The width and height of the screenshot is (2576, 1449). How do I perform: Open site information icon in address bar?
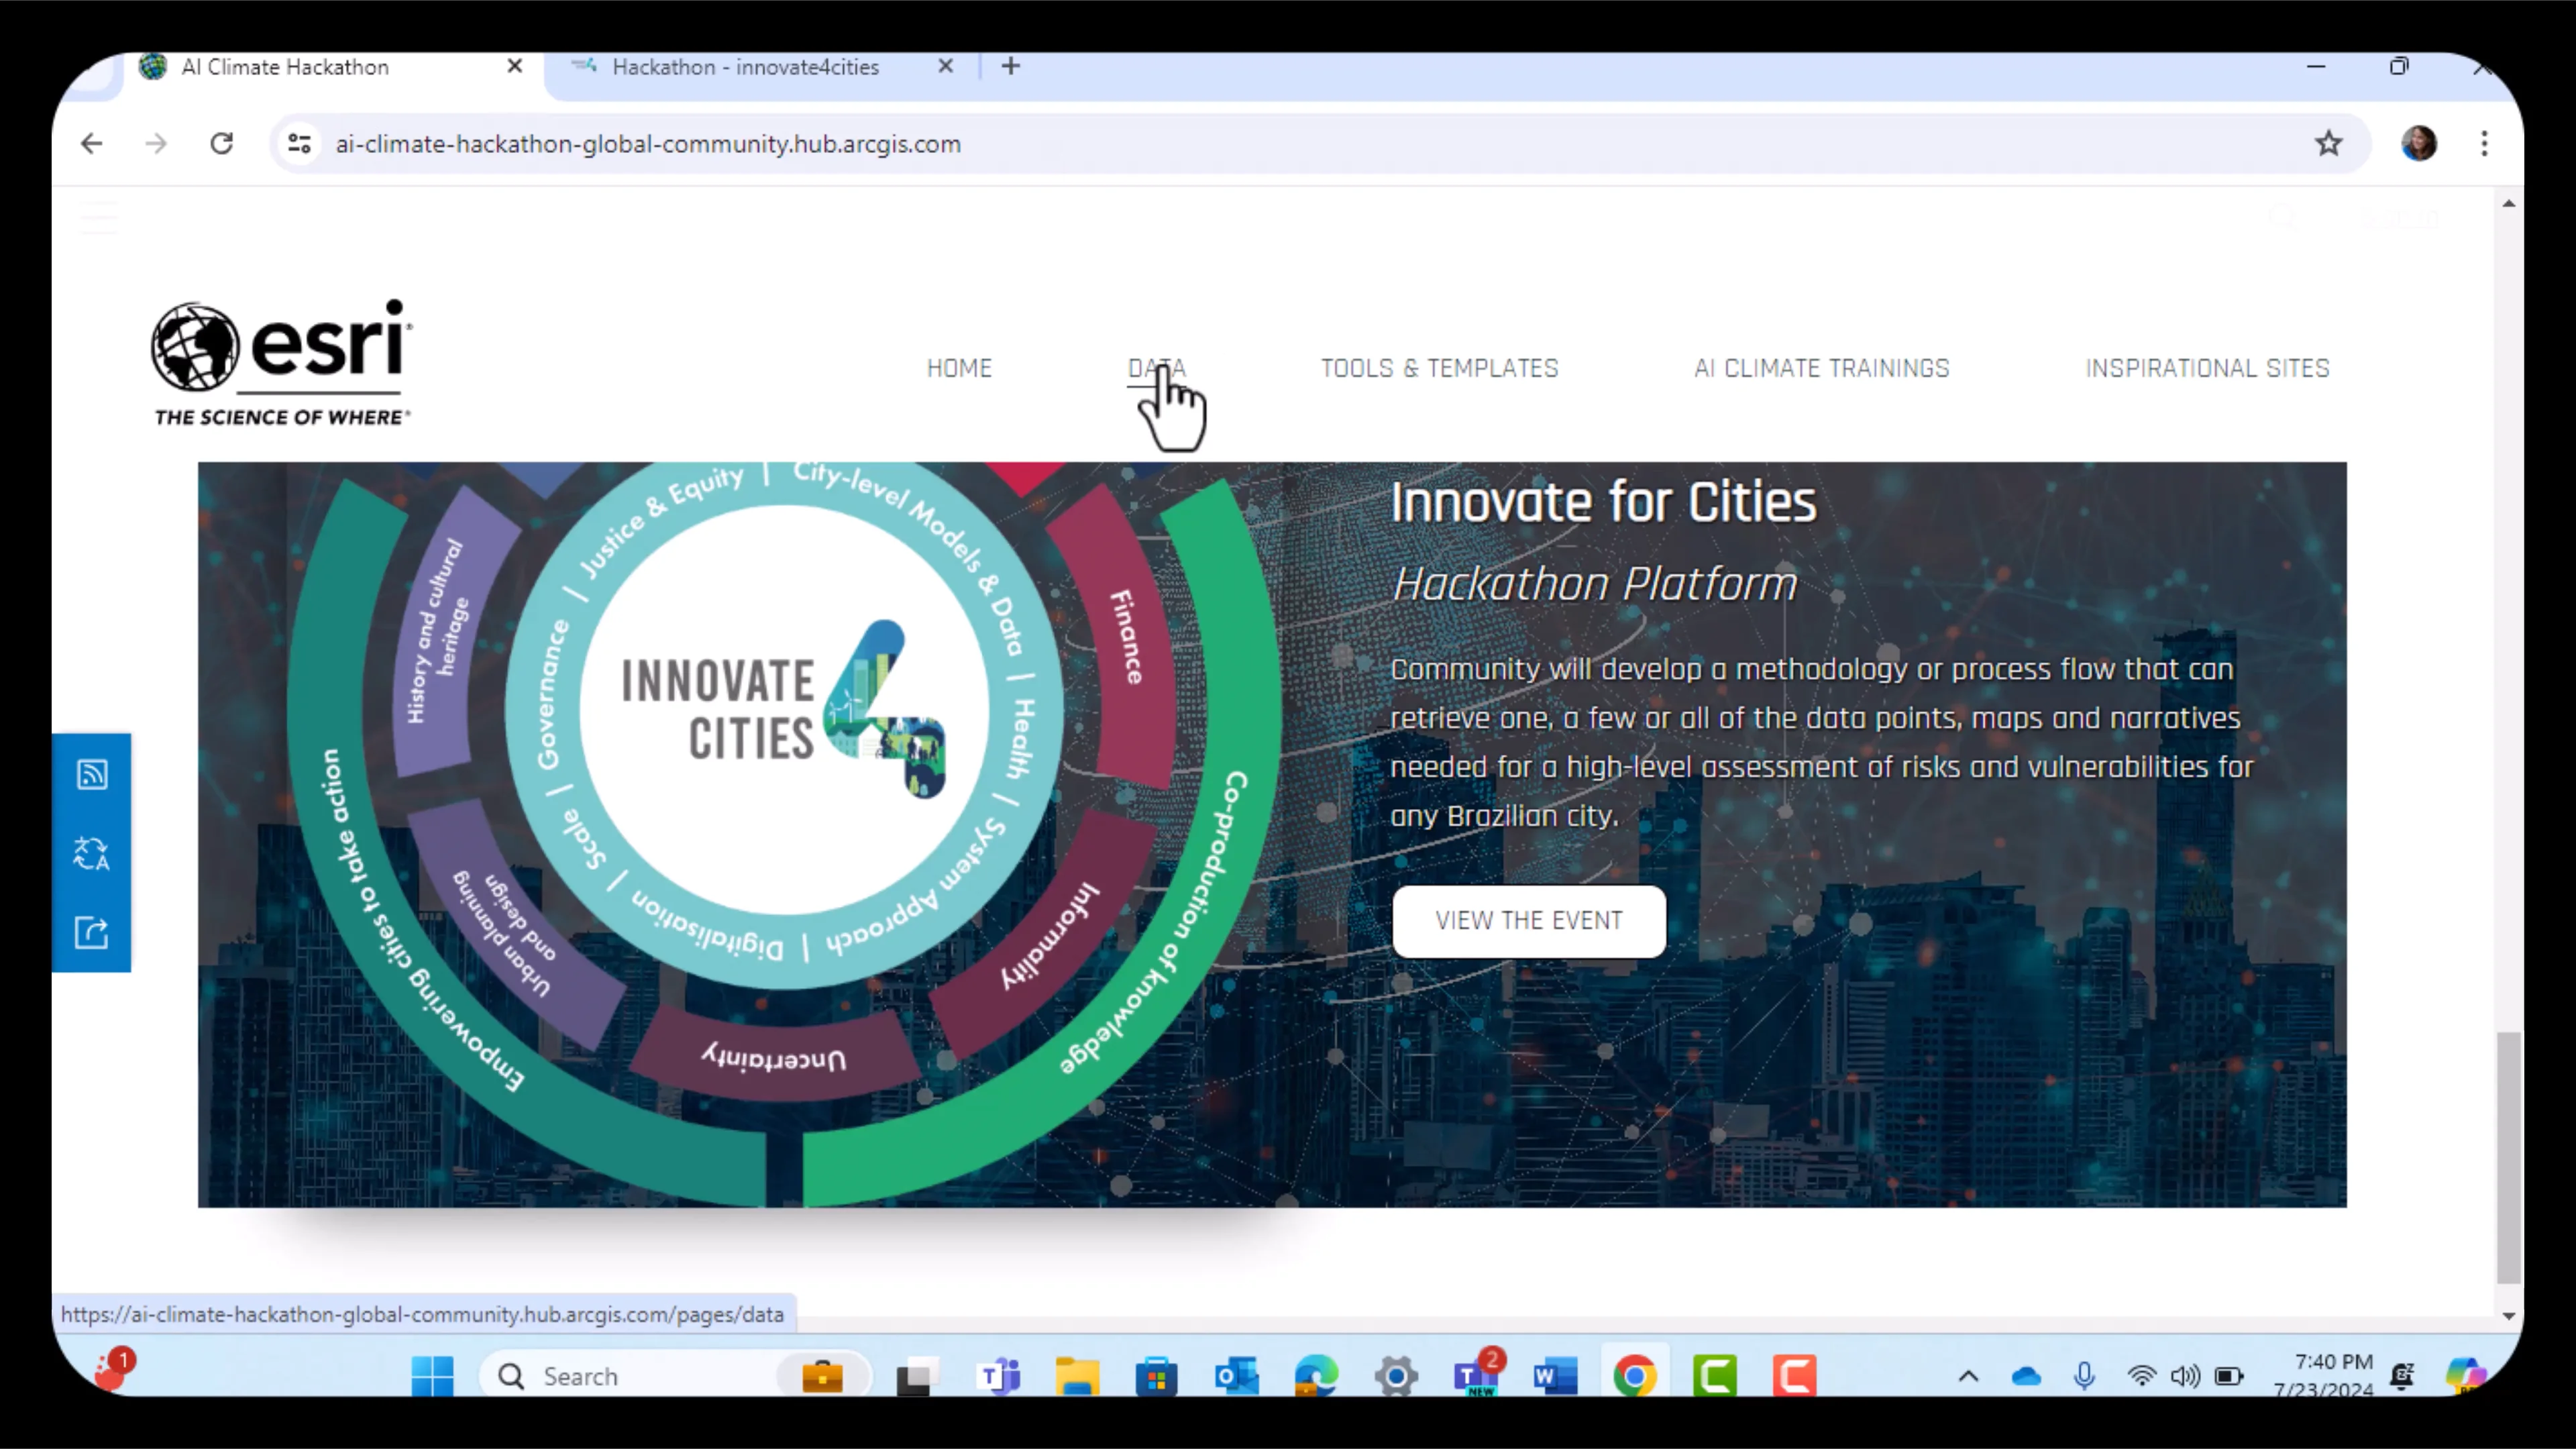tap(299, 144)
